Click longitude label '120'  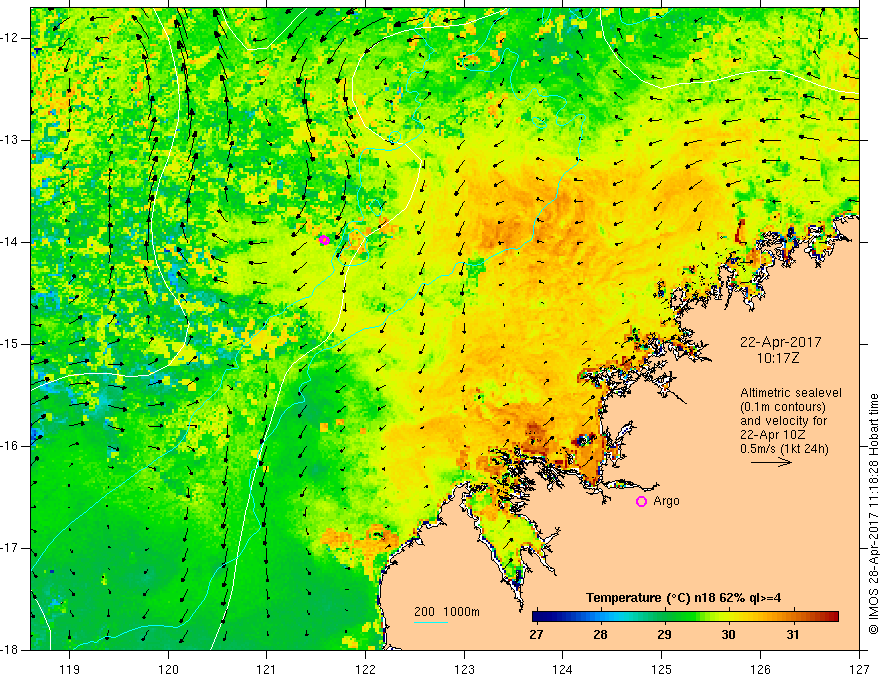point(168,669)
